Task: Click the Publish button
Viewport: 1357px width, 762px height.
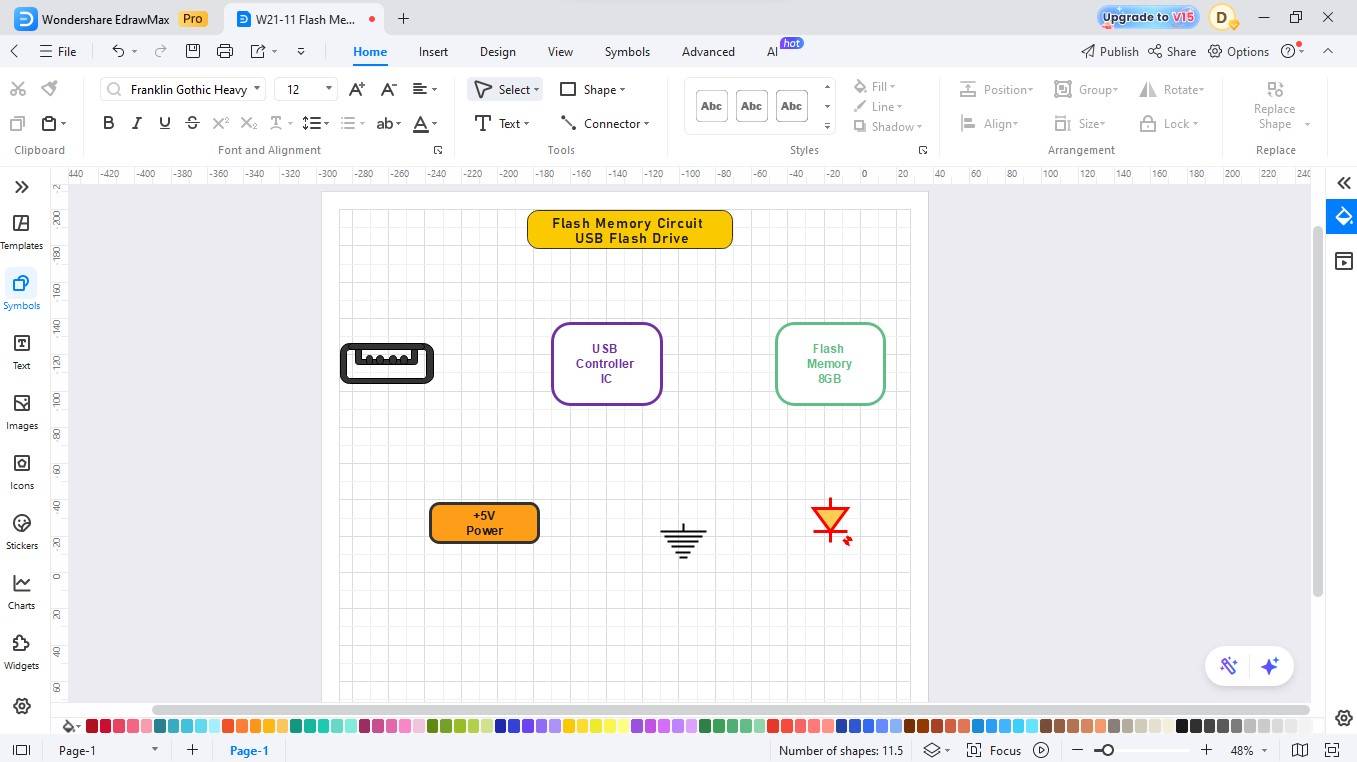Action: (1110, 51)
